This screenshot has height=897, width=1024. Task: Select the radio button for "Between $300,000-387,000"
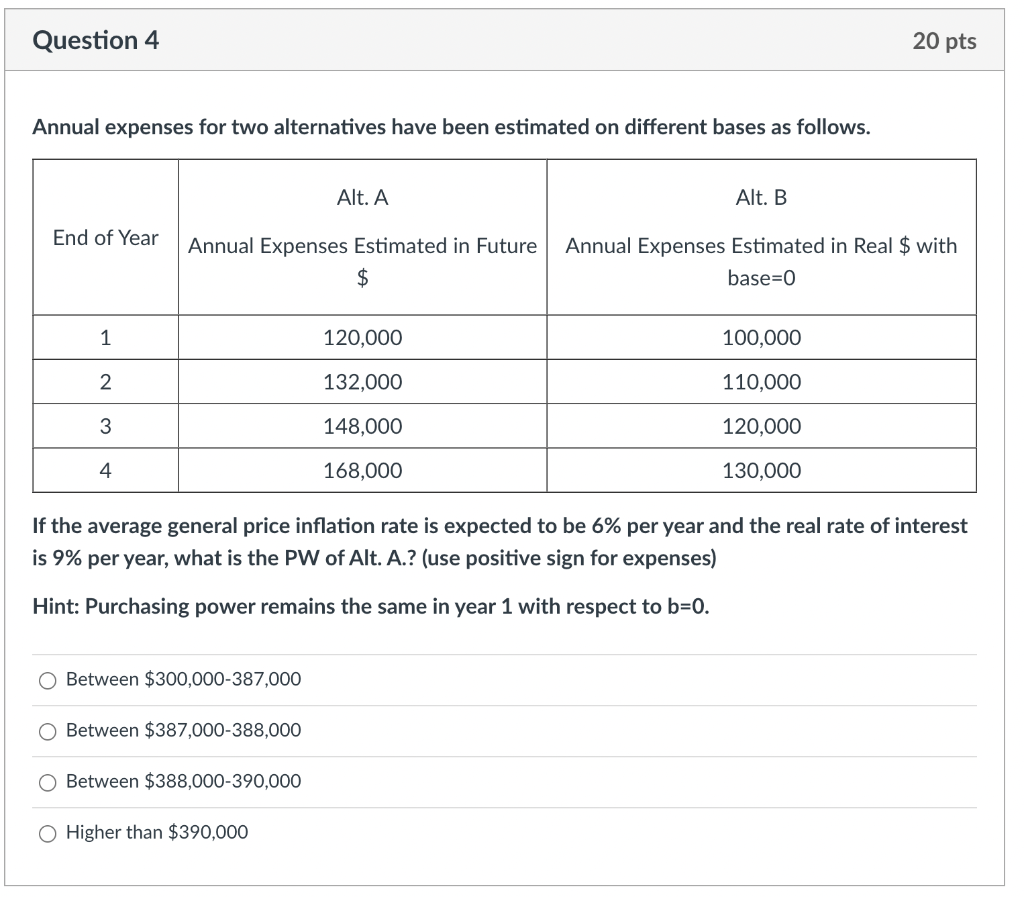pyautogui.click(x=47, y=680)
